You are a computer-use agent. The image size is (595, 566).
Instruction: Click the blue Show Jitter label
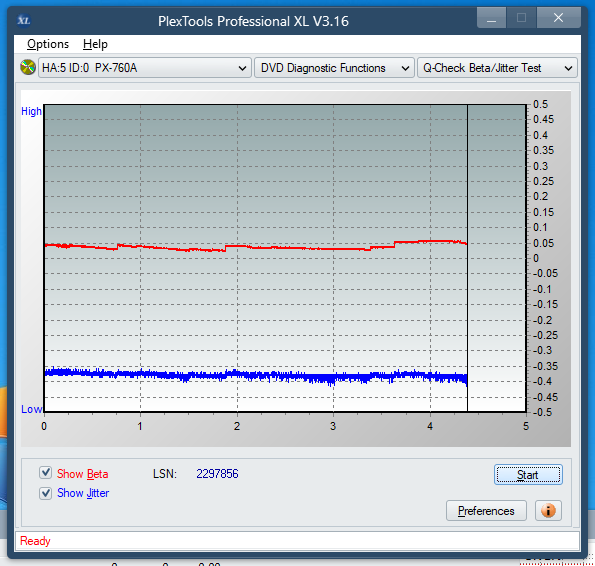pos(83,493)
